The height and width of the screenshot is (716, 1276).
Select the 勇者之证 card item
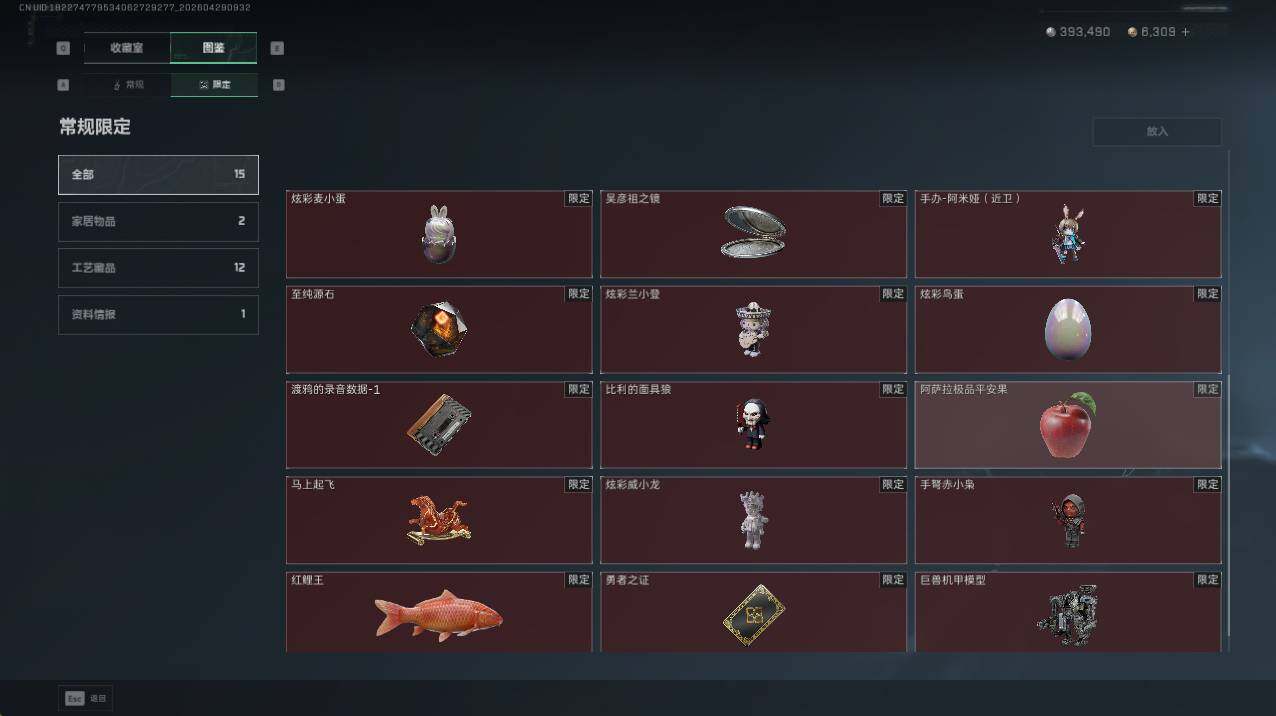753,612
